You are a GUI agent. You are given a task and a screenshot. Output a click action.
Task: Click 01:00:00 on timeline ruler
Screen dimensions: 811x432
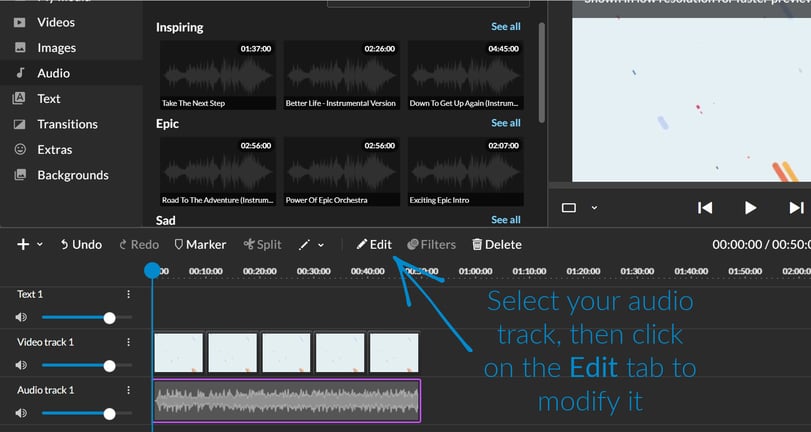[475, 271]
